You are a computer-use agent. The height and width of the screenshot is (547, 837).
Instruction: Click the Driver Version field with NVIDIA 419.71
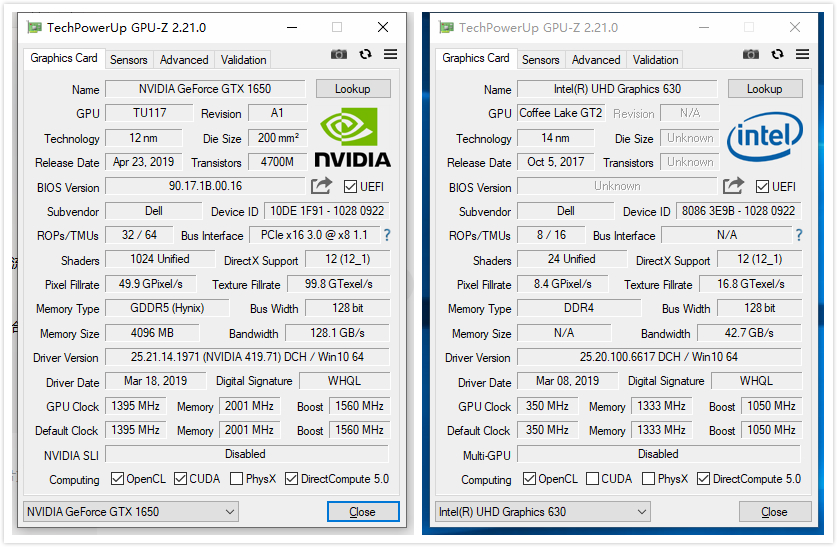(247, 356)
